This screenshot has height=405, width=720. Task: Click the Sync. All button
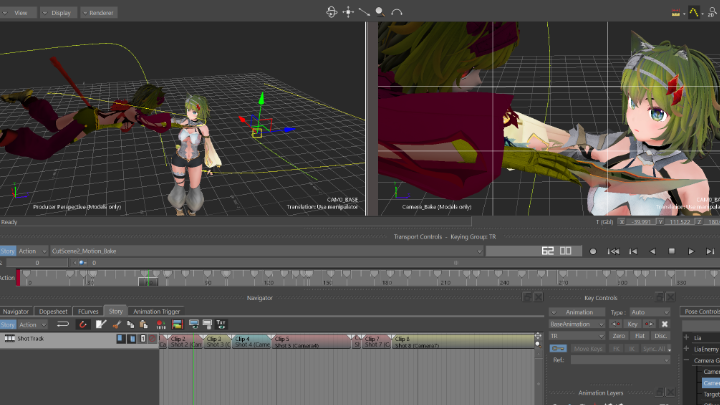pos(654,349)
